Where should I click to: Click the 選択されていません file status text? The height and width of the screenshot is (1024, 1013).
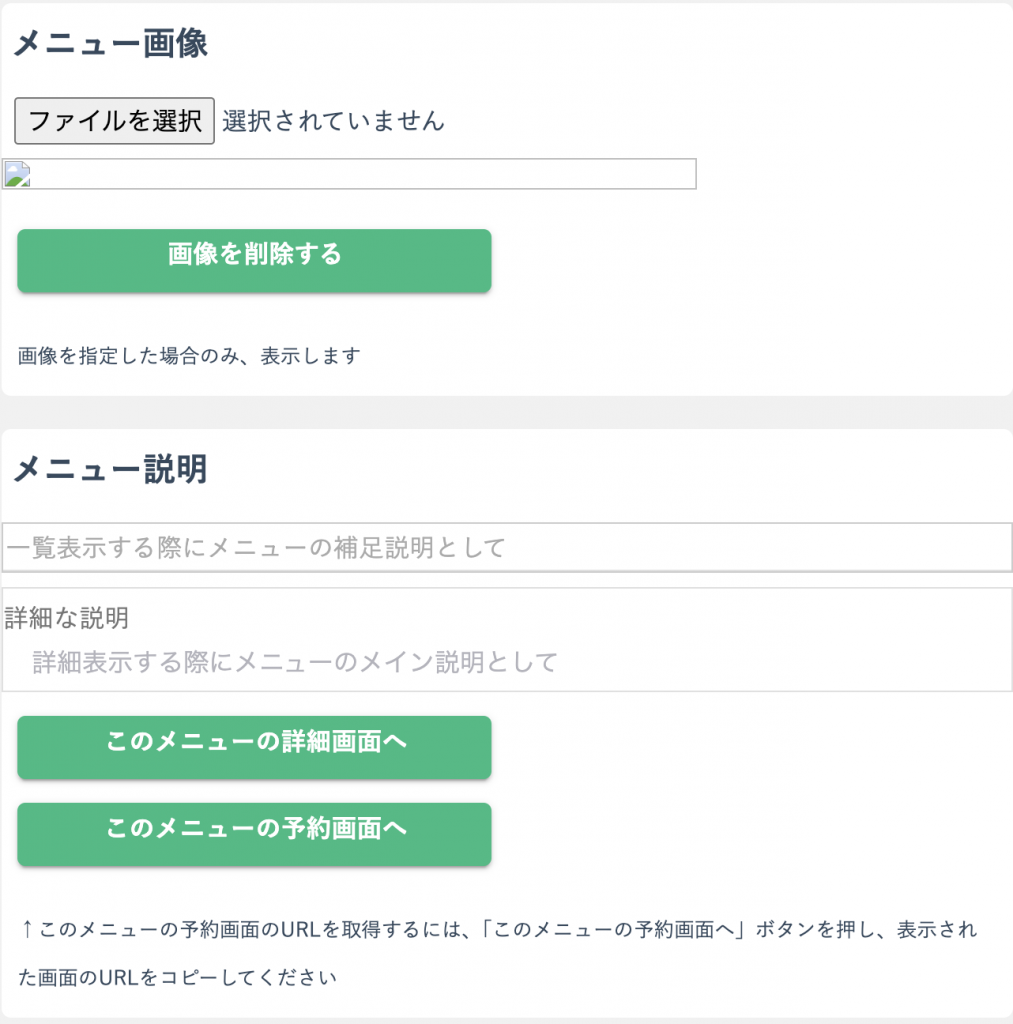pos(333,121)
